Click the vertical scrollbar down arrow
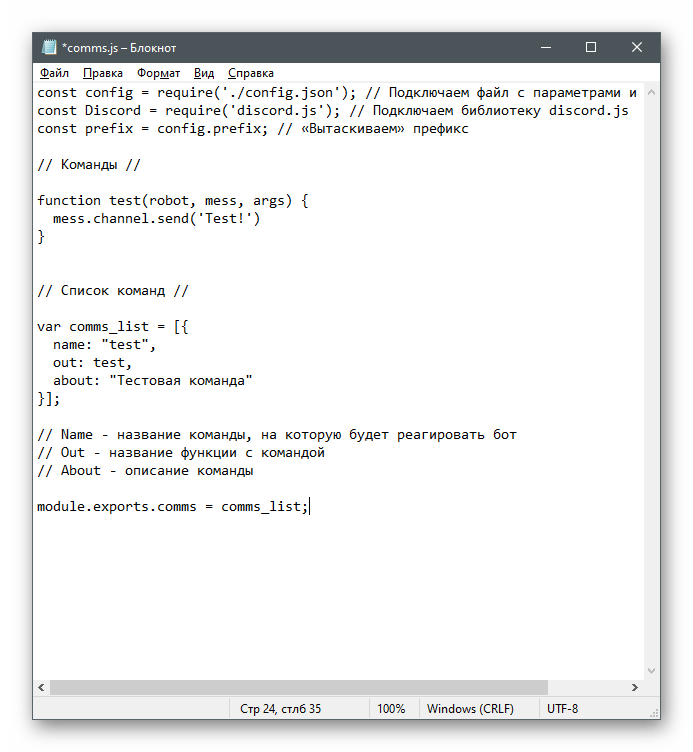 pos(651,671)
